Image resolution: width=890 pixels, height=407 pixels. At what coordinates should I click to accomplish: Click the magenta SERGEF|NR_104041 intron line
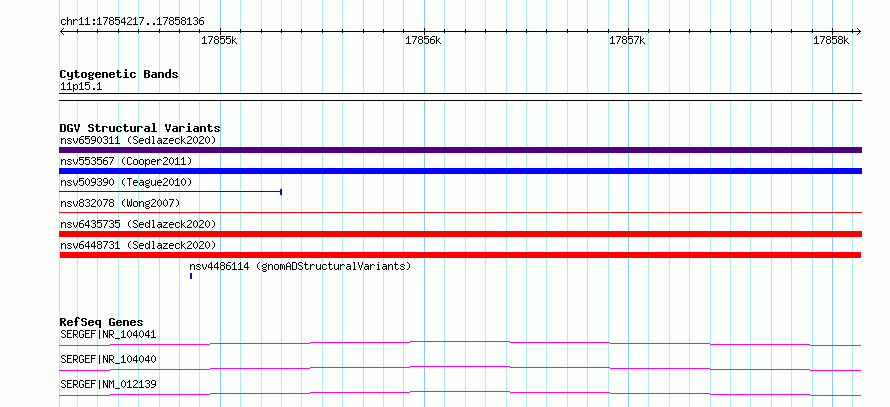pyautogui.click(x=460, y=343)
